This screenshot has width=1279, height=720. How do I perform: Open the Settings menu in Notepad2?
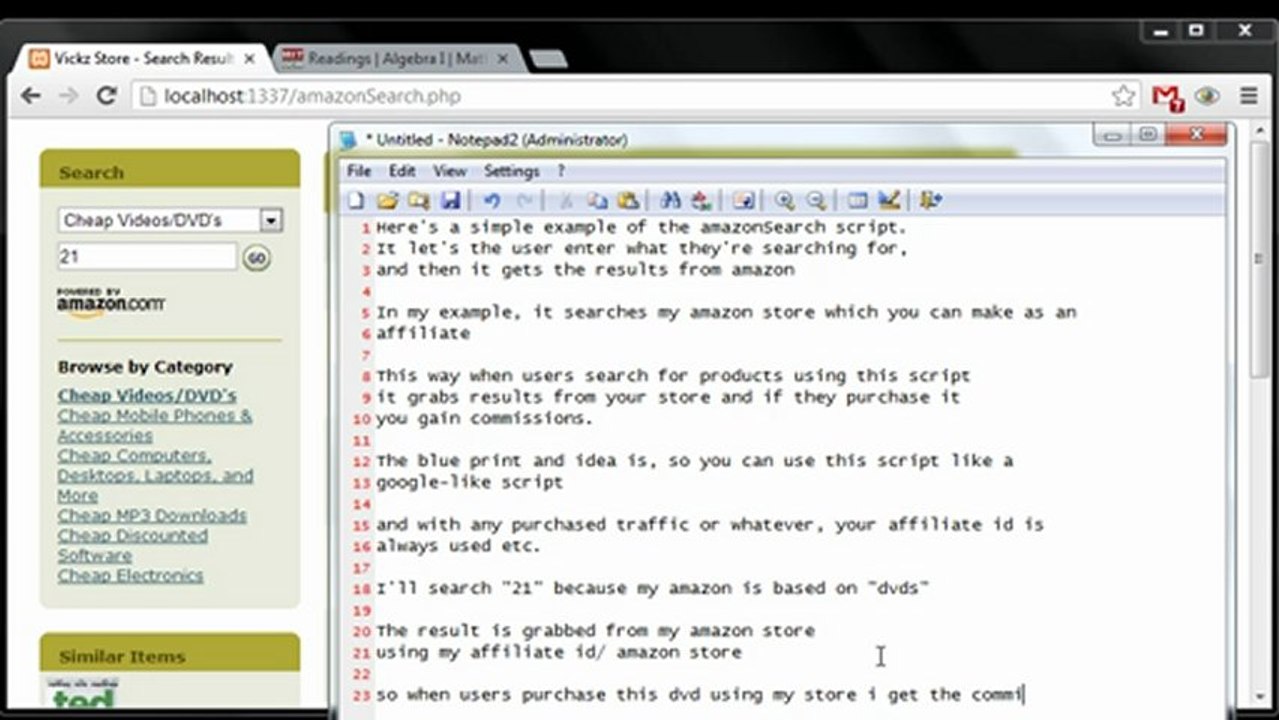point(512,171)
